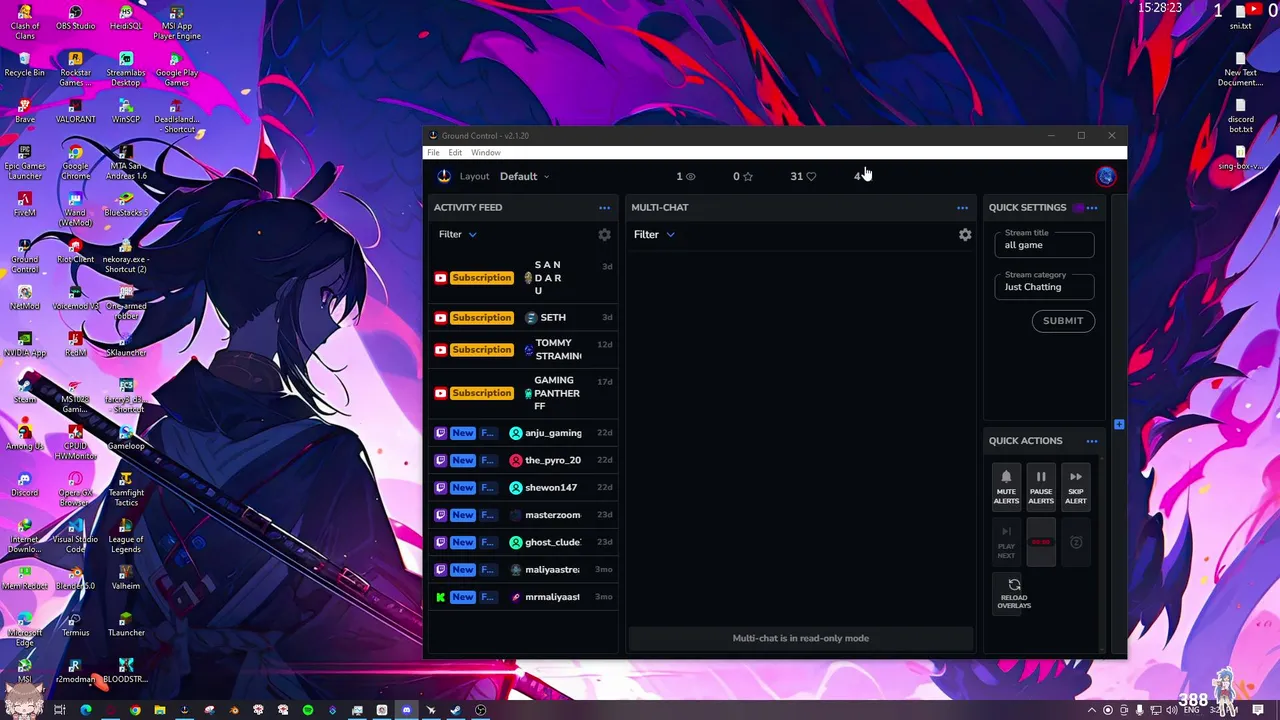Open the Activity Feed three-dots menu
Viewport: 1280px width, 720px height.
pyautogui.click(x=604, y=208)
